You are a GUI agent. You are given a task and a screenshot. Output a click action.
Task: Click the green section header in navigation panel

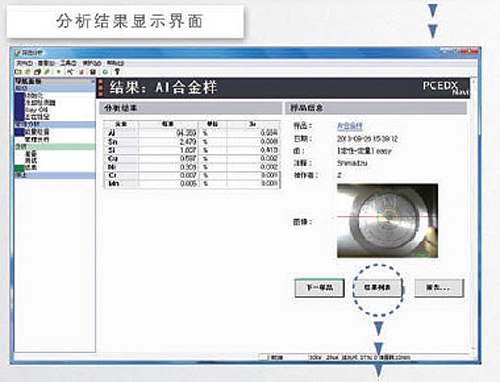point(55,147)
